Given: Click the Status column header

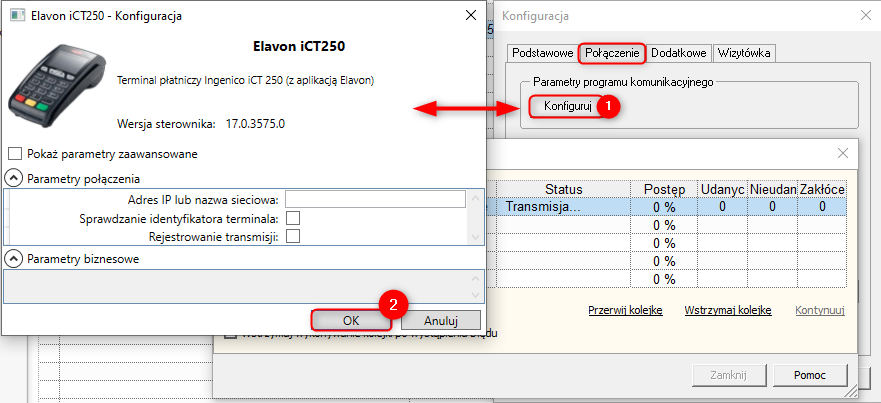Looking at the screenshot, I should 564,190.
